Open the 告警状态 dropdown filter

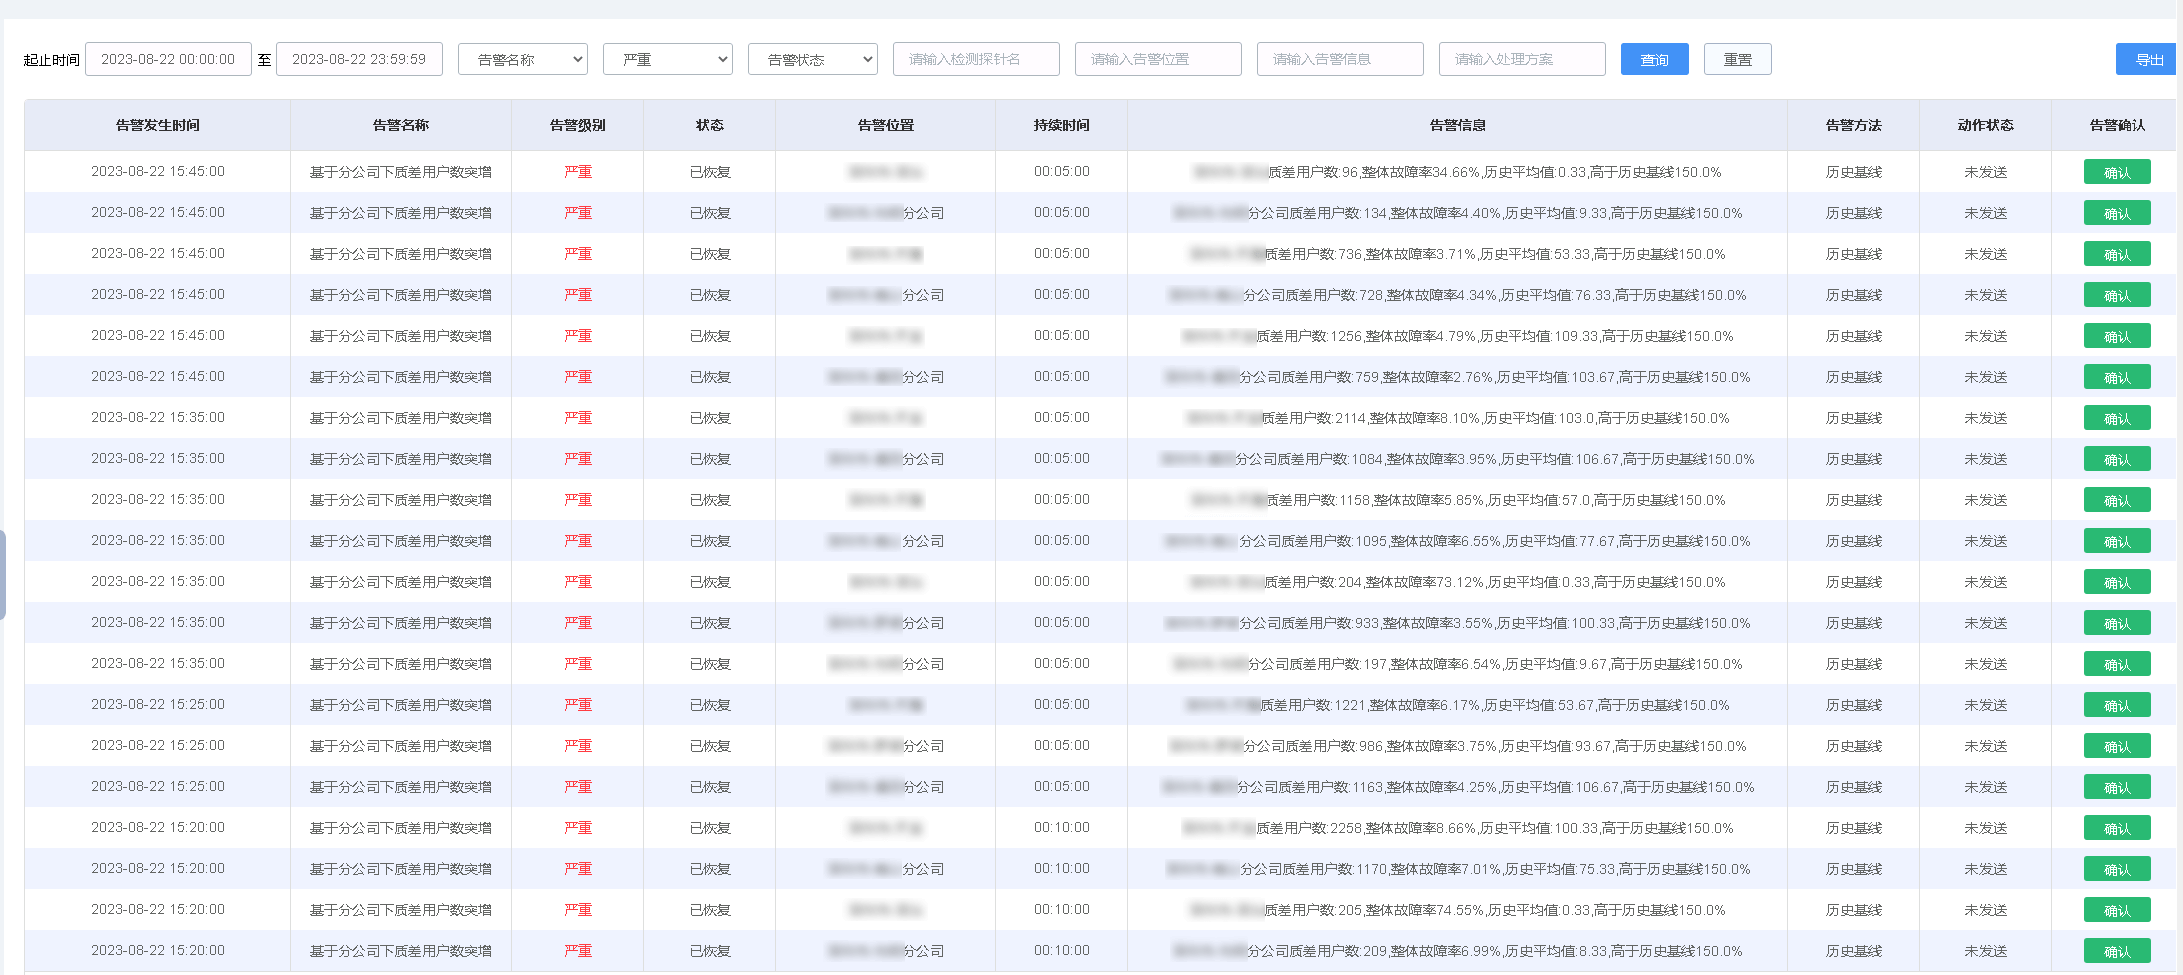[x=812, y=60]
